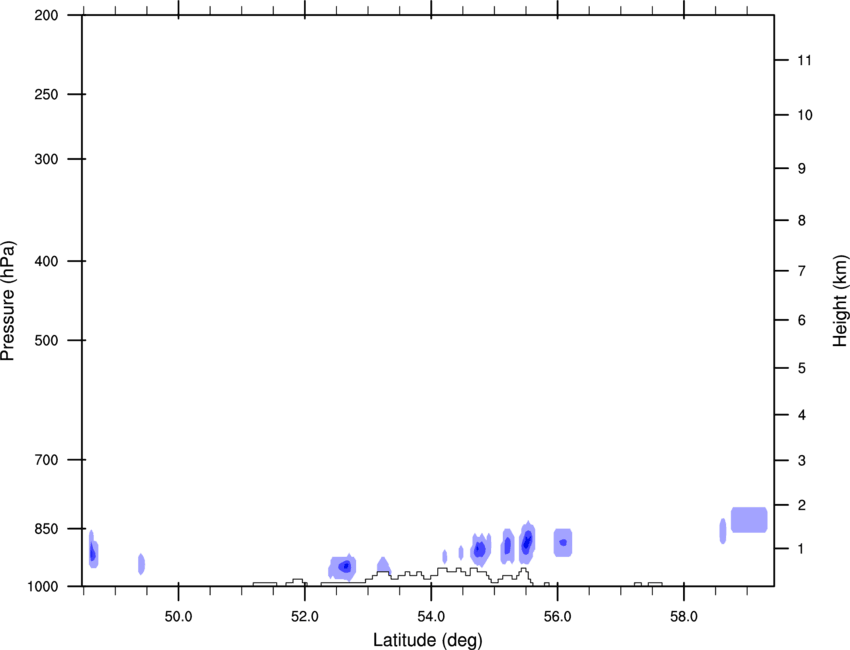Click the 'Latitude (deg)' axis title

tap(428, 640)
